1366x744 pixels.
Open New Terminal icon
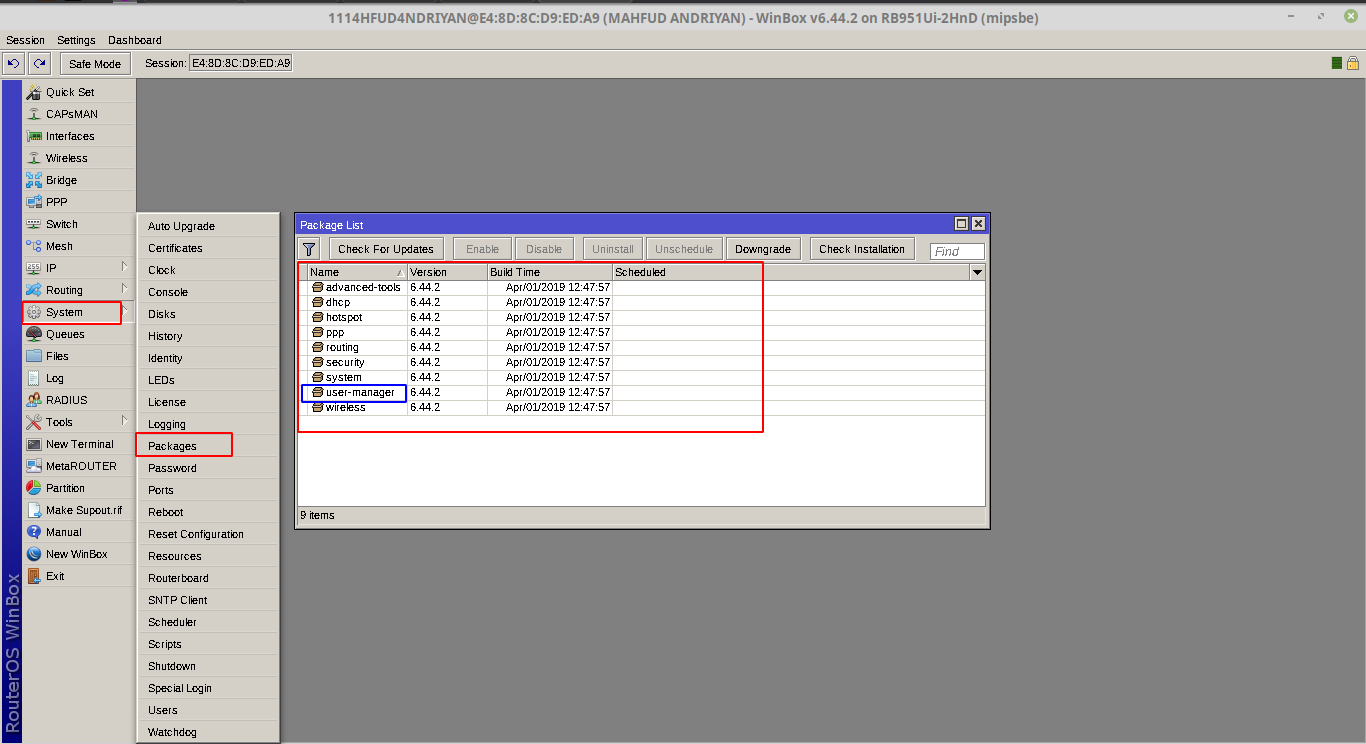coord(34,444)
